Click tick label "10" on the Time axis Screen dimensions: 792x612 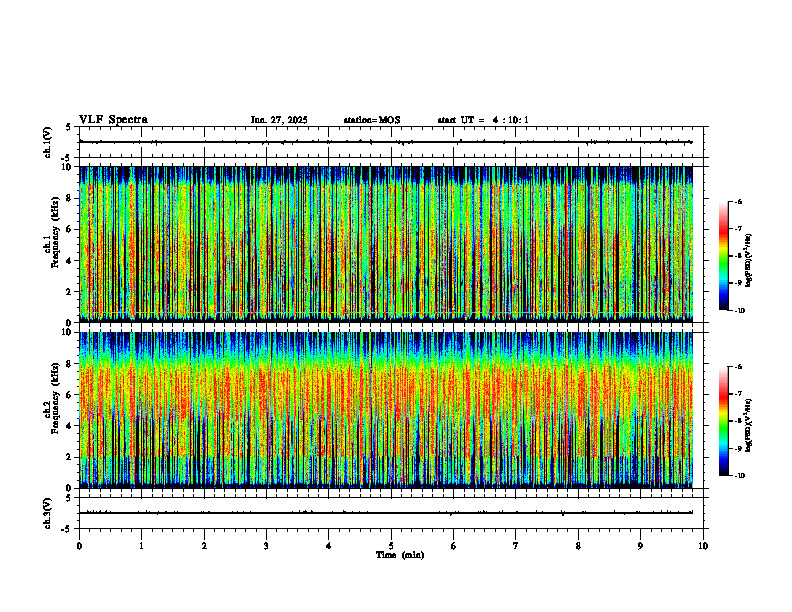point(703,546)
